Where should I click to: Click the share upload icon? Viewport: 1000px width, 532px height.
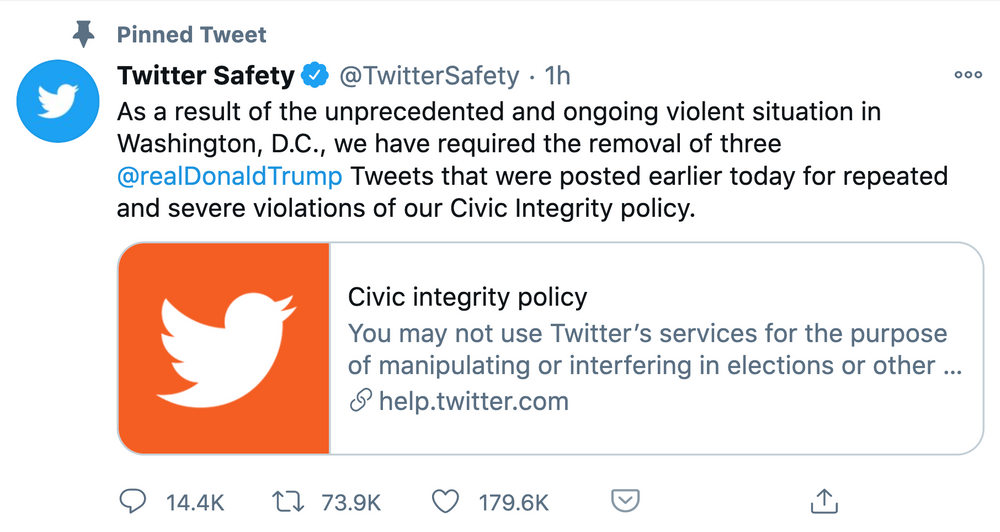pos(824,501)
